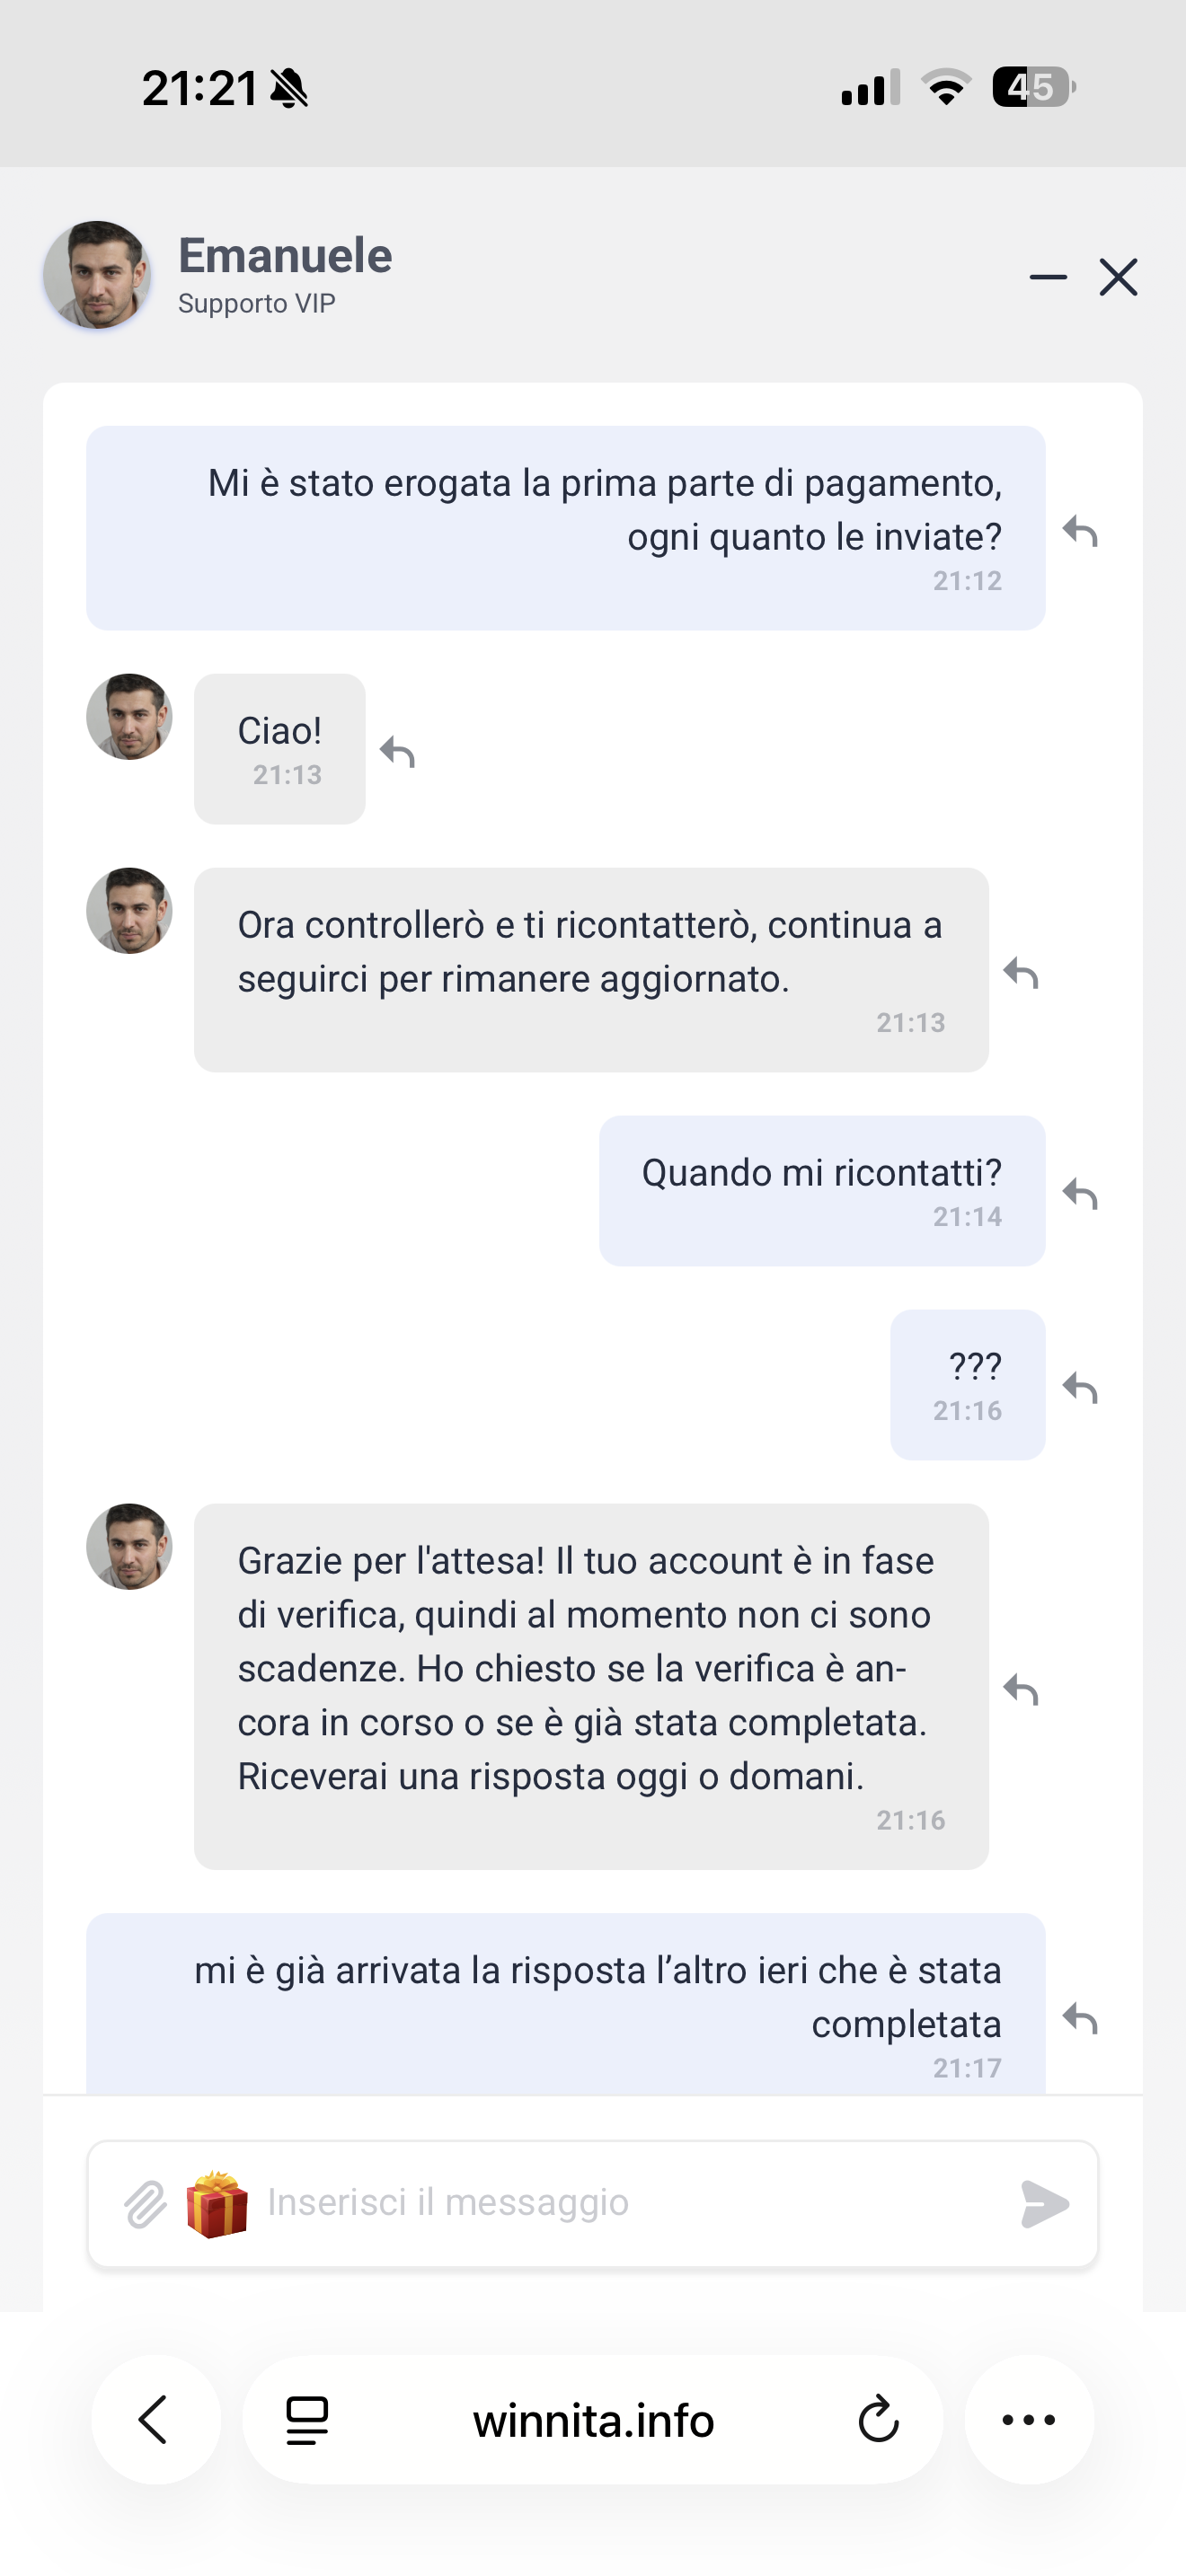Screen dimensions: 1186x2576
Task: Reply to 'Grazie per l'attesa!' message
Action: (1021, 1689)
